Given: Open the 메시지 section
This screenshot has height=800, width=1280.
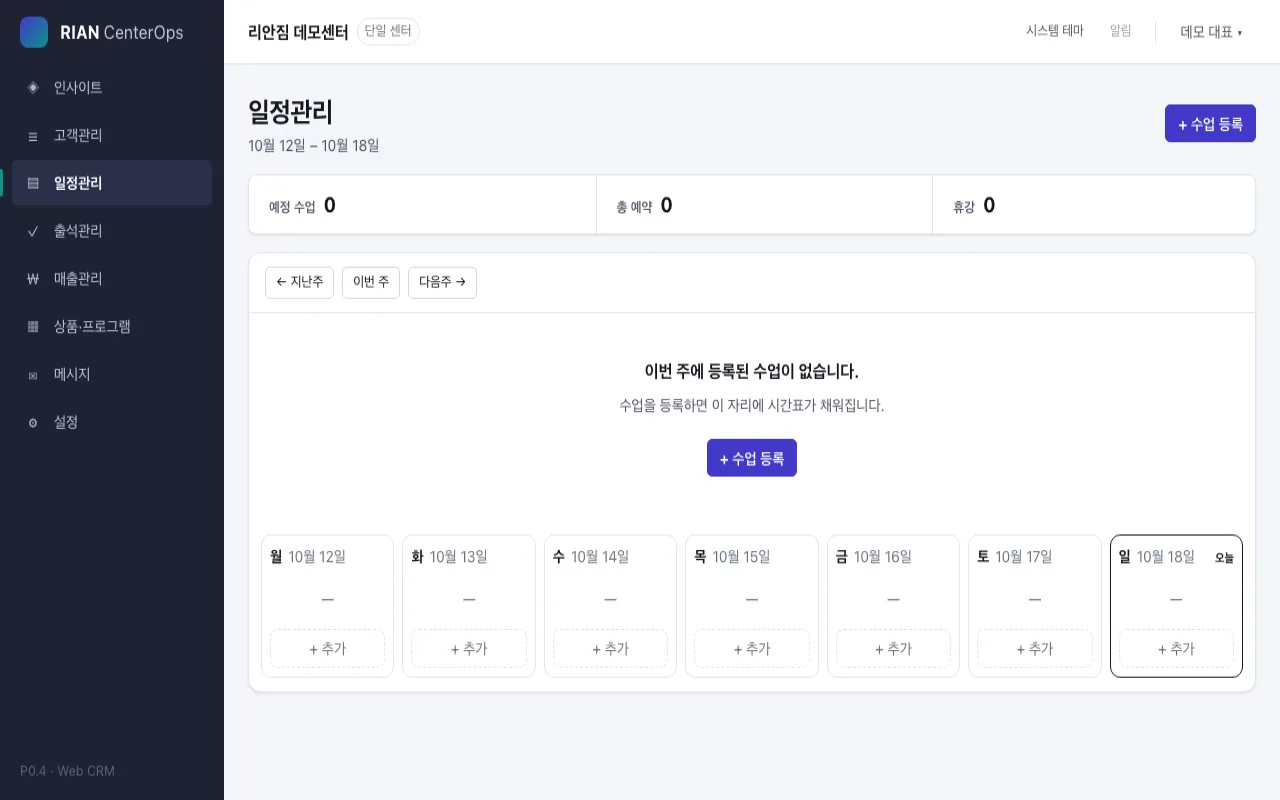Looking at the screenshot, I should tap(112, 375).
